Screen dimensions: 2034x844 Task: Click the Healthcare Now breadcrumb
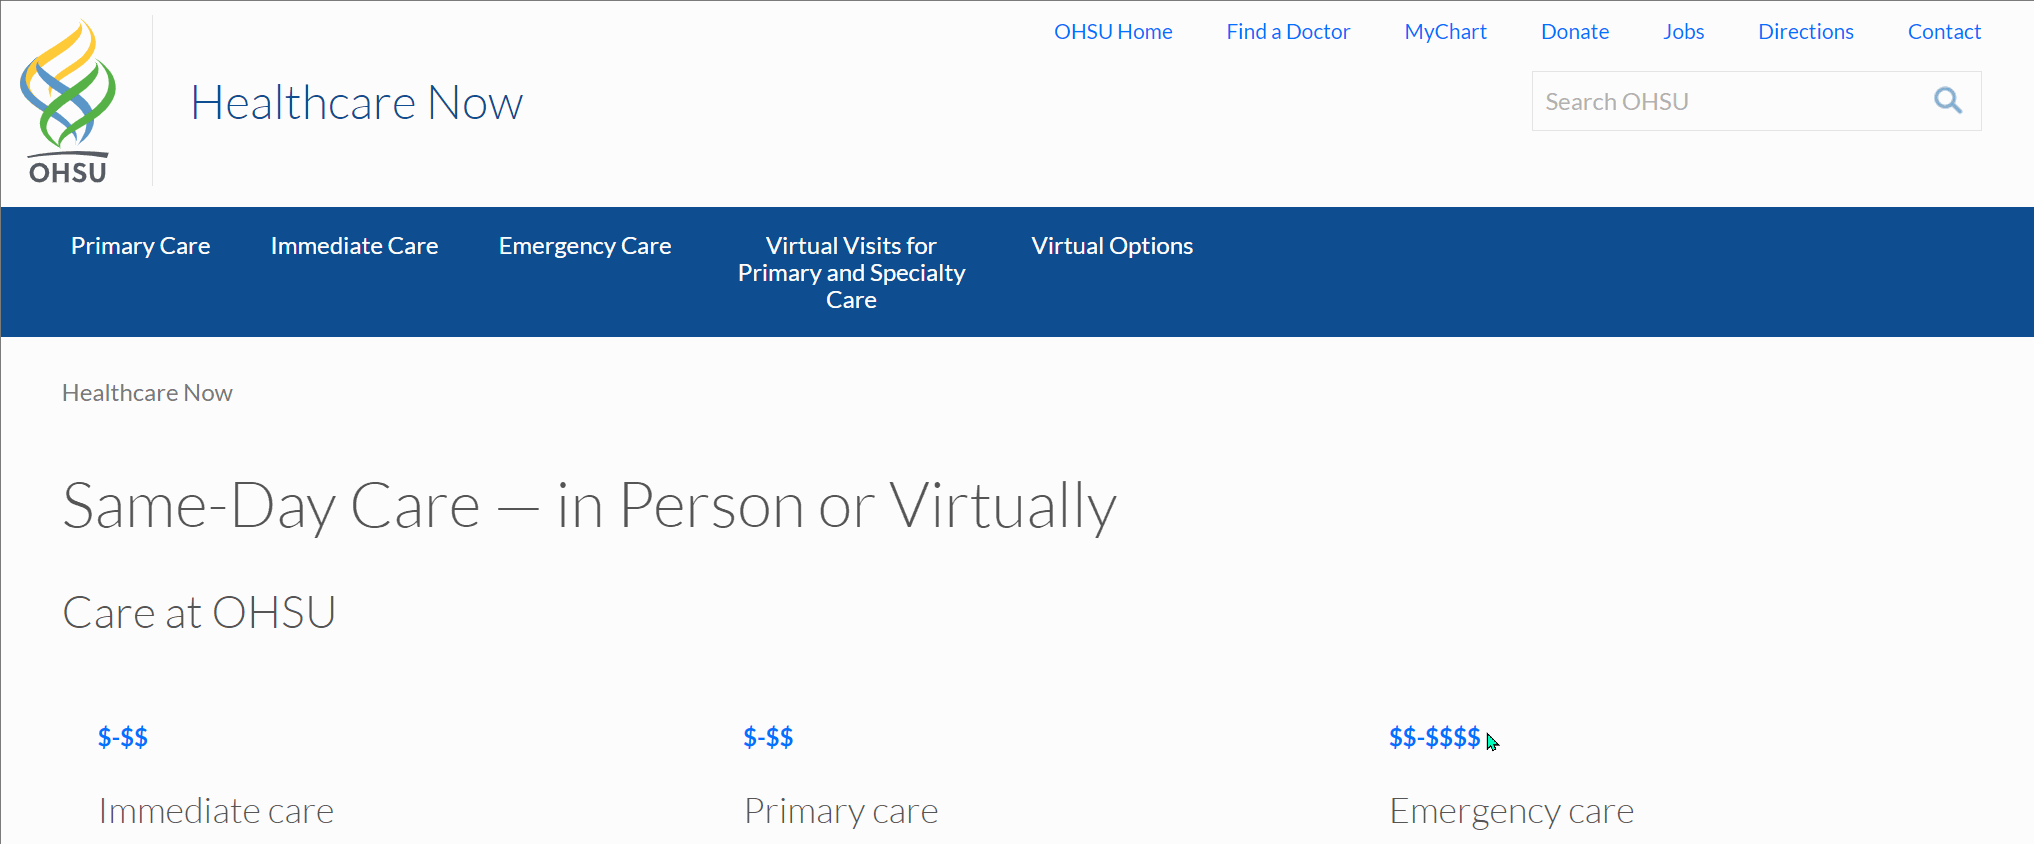[147, 393]
